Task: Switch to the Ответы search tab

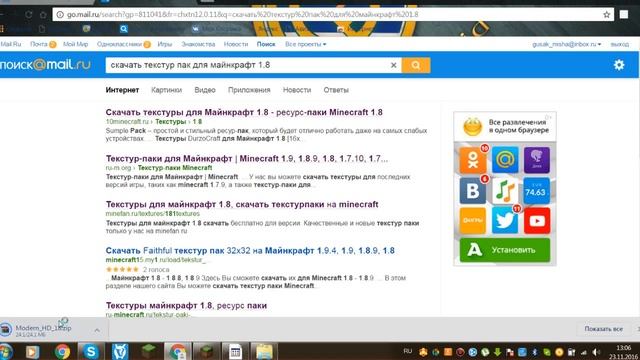Action: click(x=336, y=90)
